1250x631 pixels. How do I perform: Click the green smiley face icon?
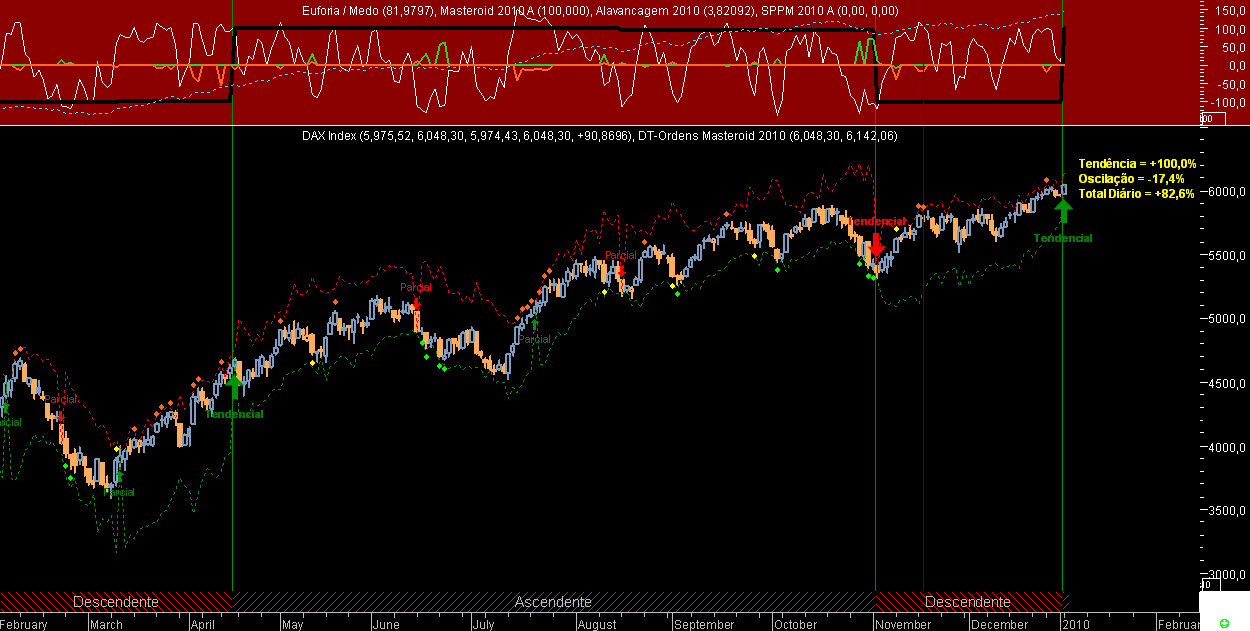1225,622
